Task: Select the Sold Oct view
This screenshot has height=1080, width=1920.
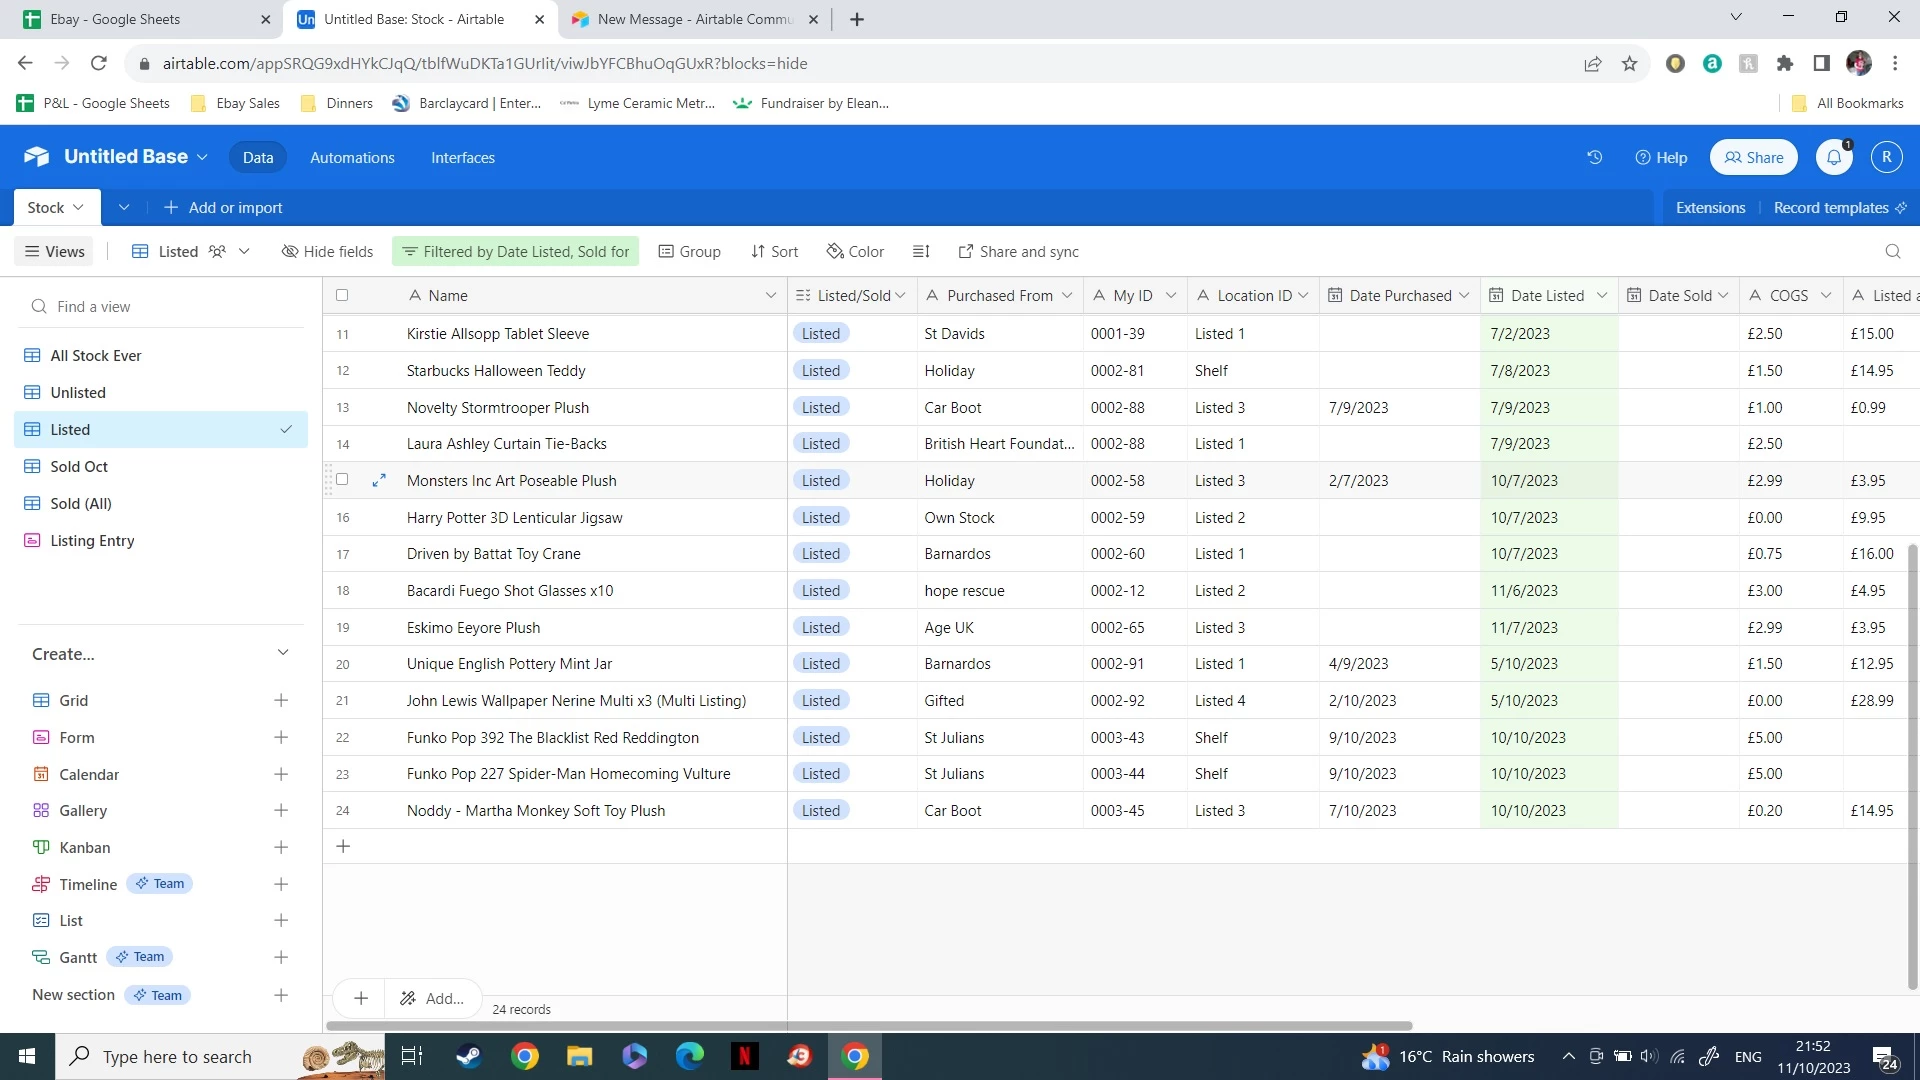Action: point(79,466)
